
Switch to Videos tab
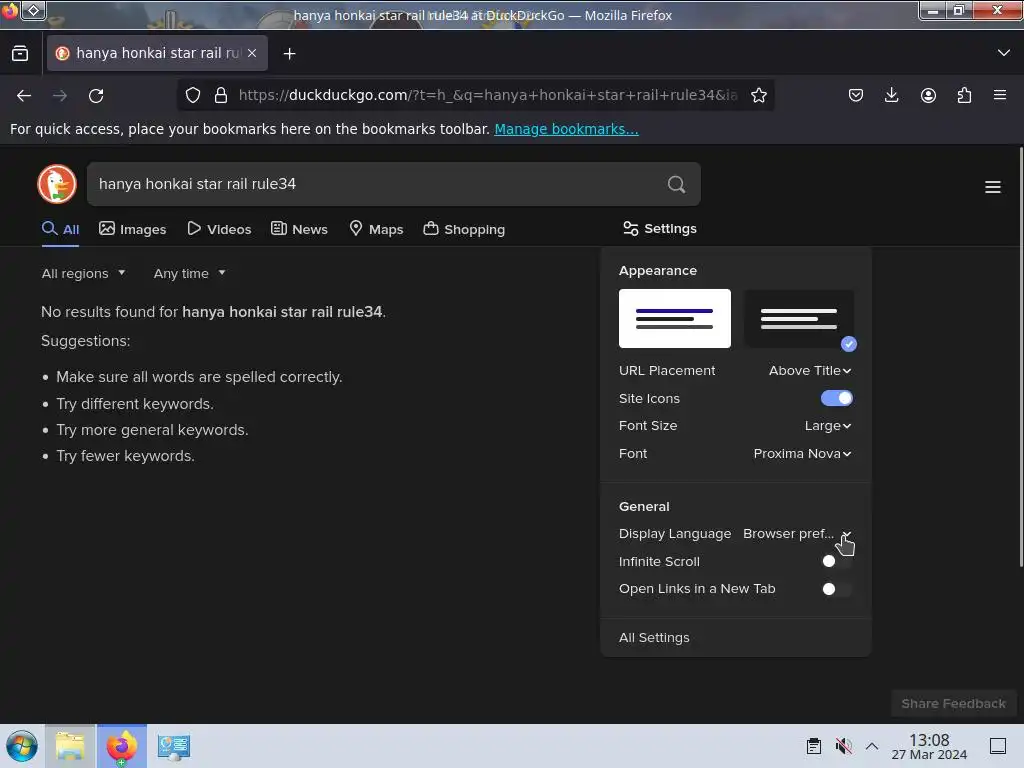219,229
